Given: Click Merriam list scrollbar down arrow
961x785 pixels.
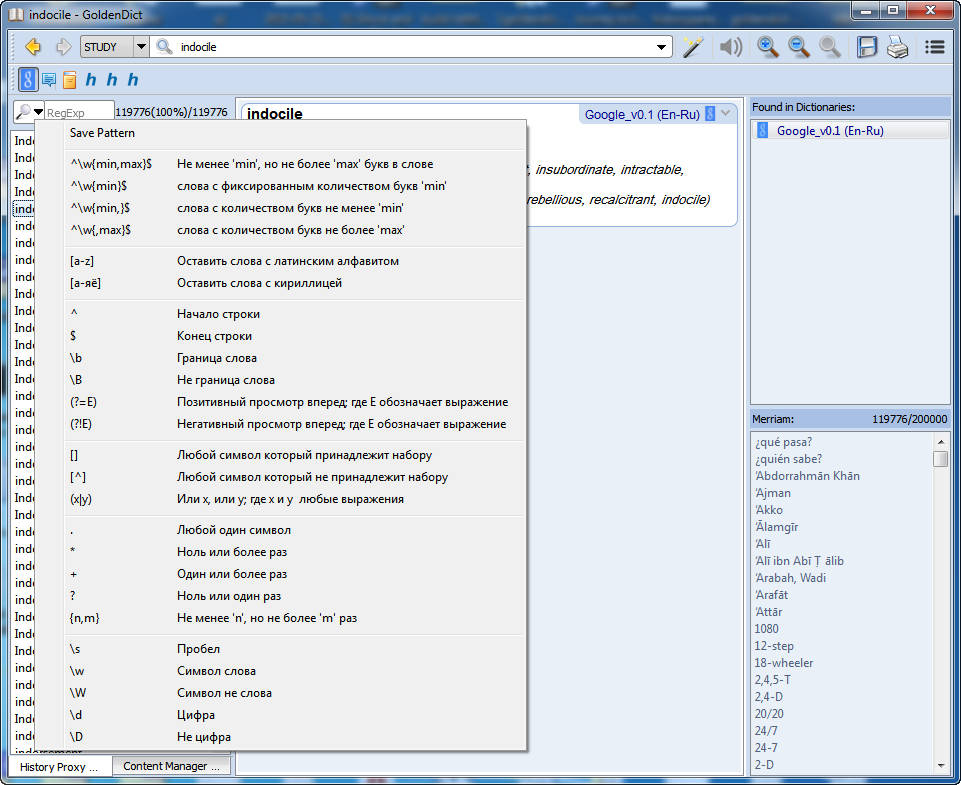Looking at the screenshot, I should (941, 765).
